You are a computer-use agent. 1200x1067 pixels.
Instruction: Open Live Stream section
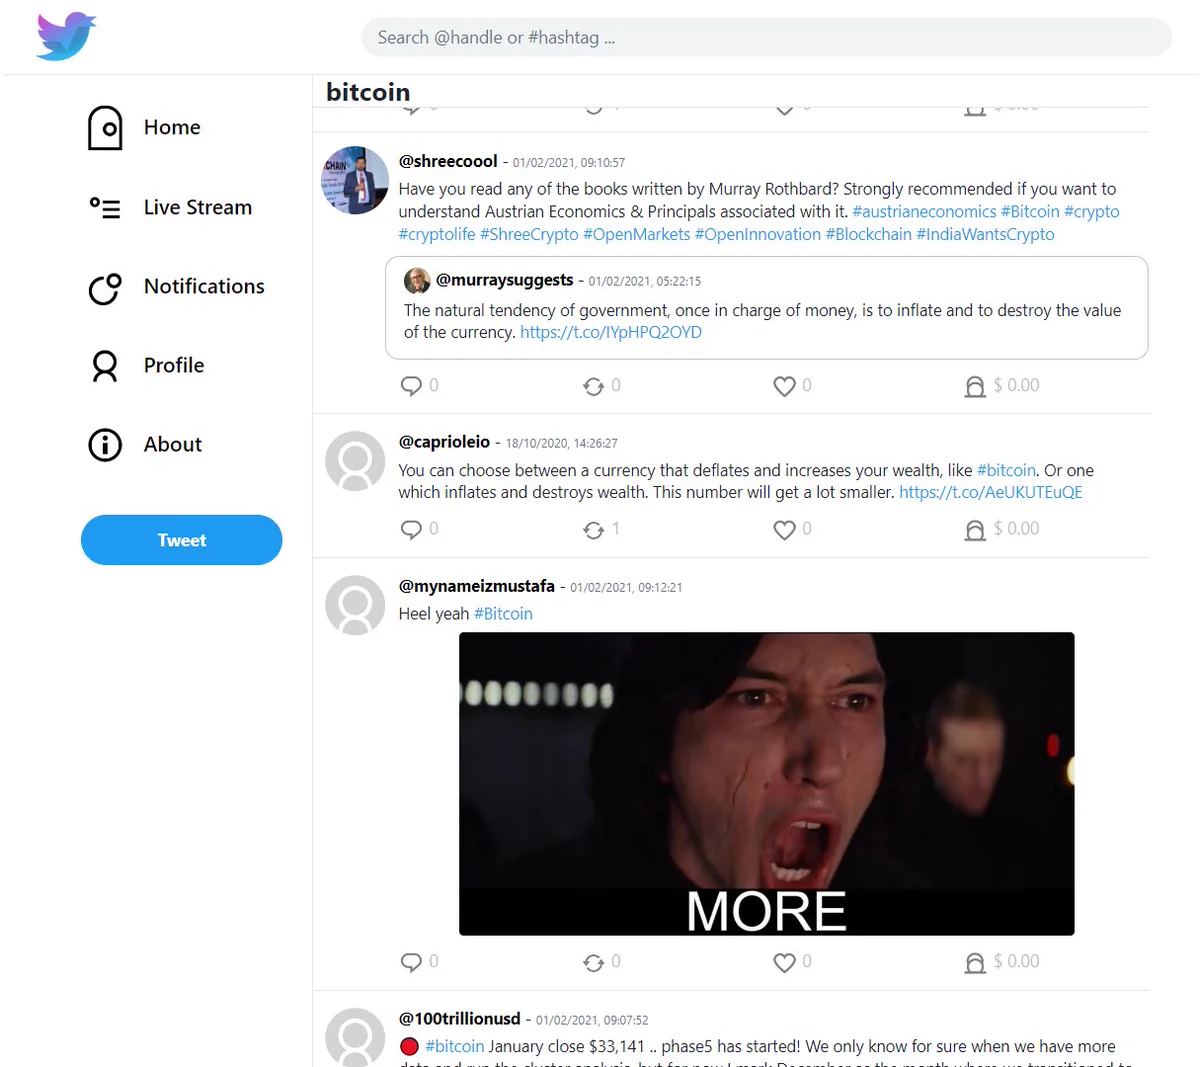(198, 207)
